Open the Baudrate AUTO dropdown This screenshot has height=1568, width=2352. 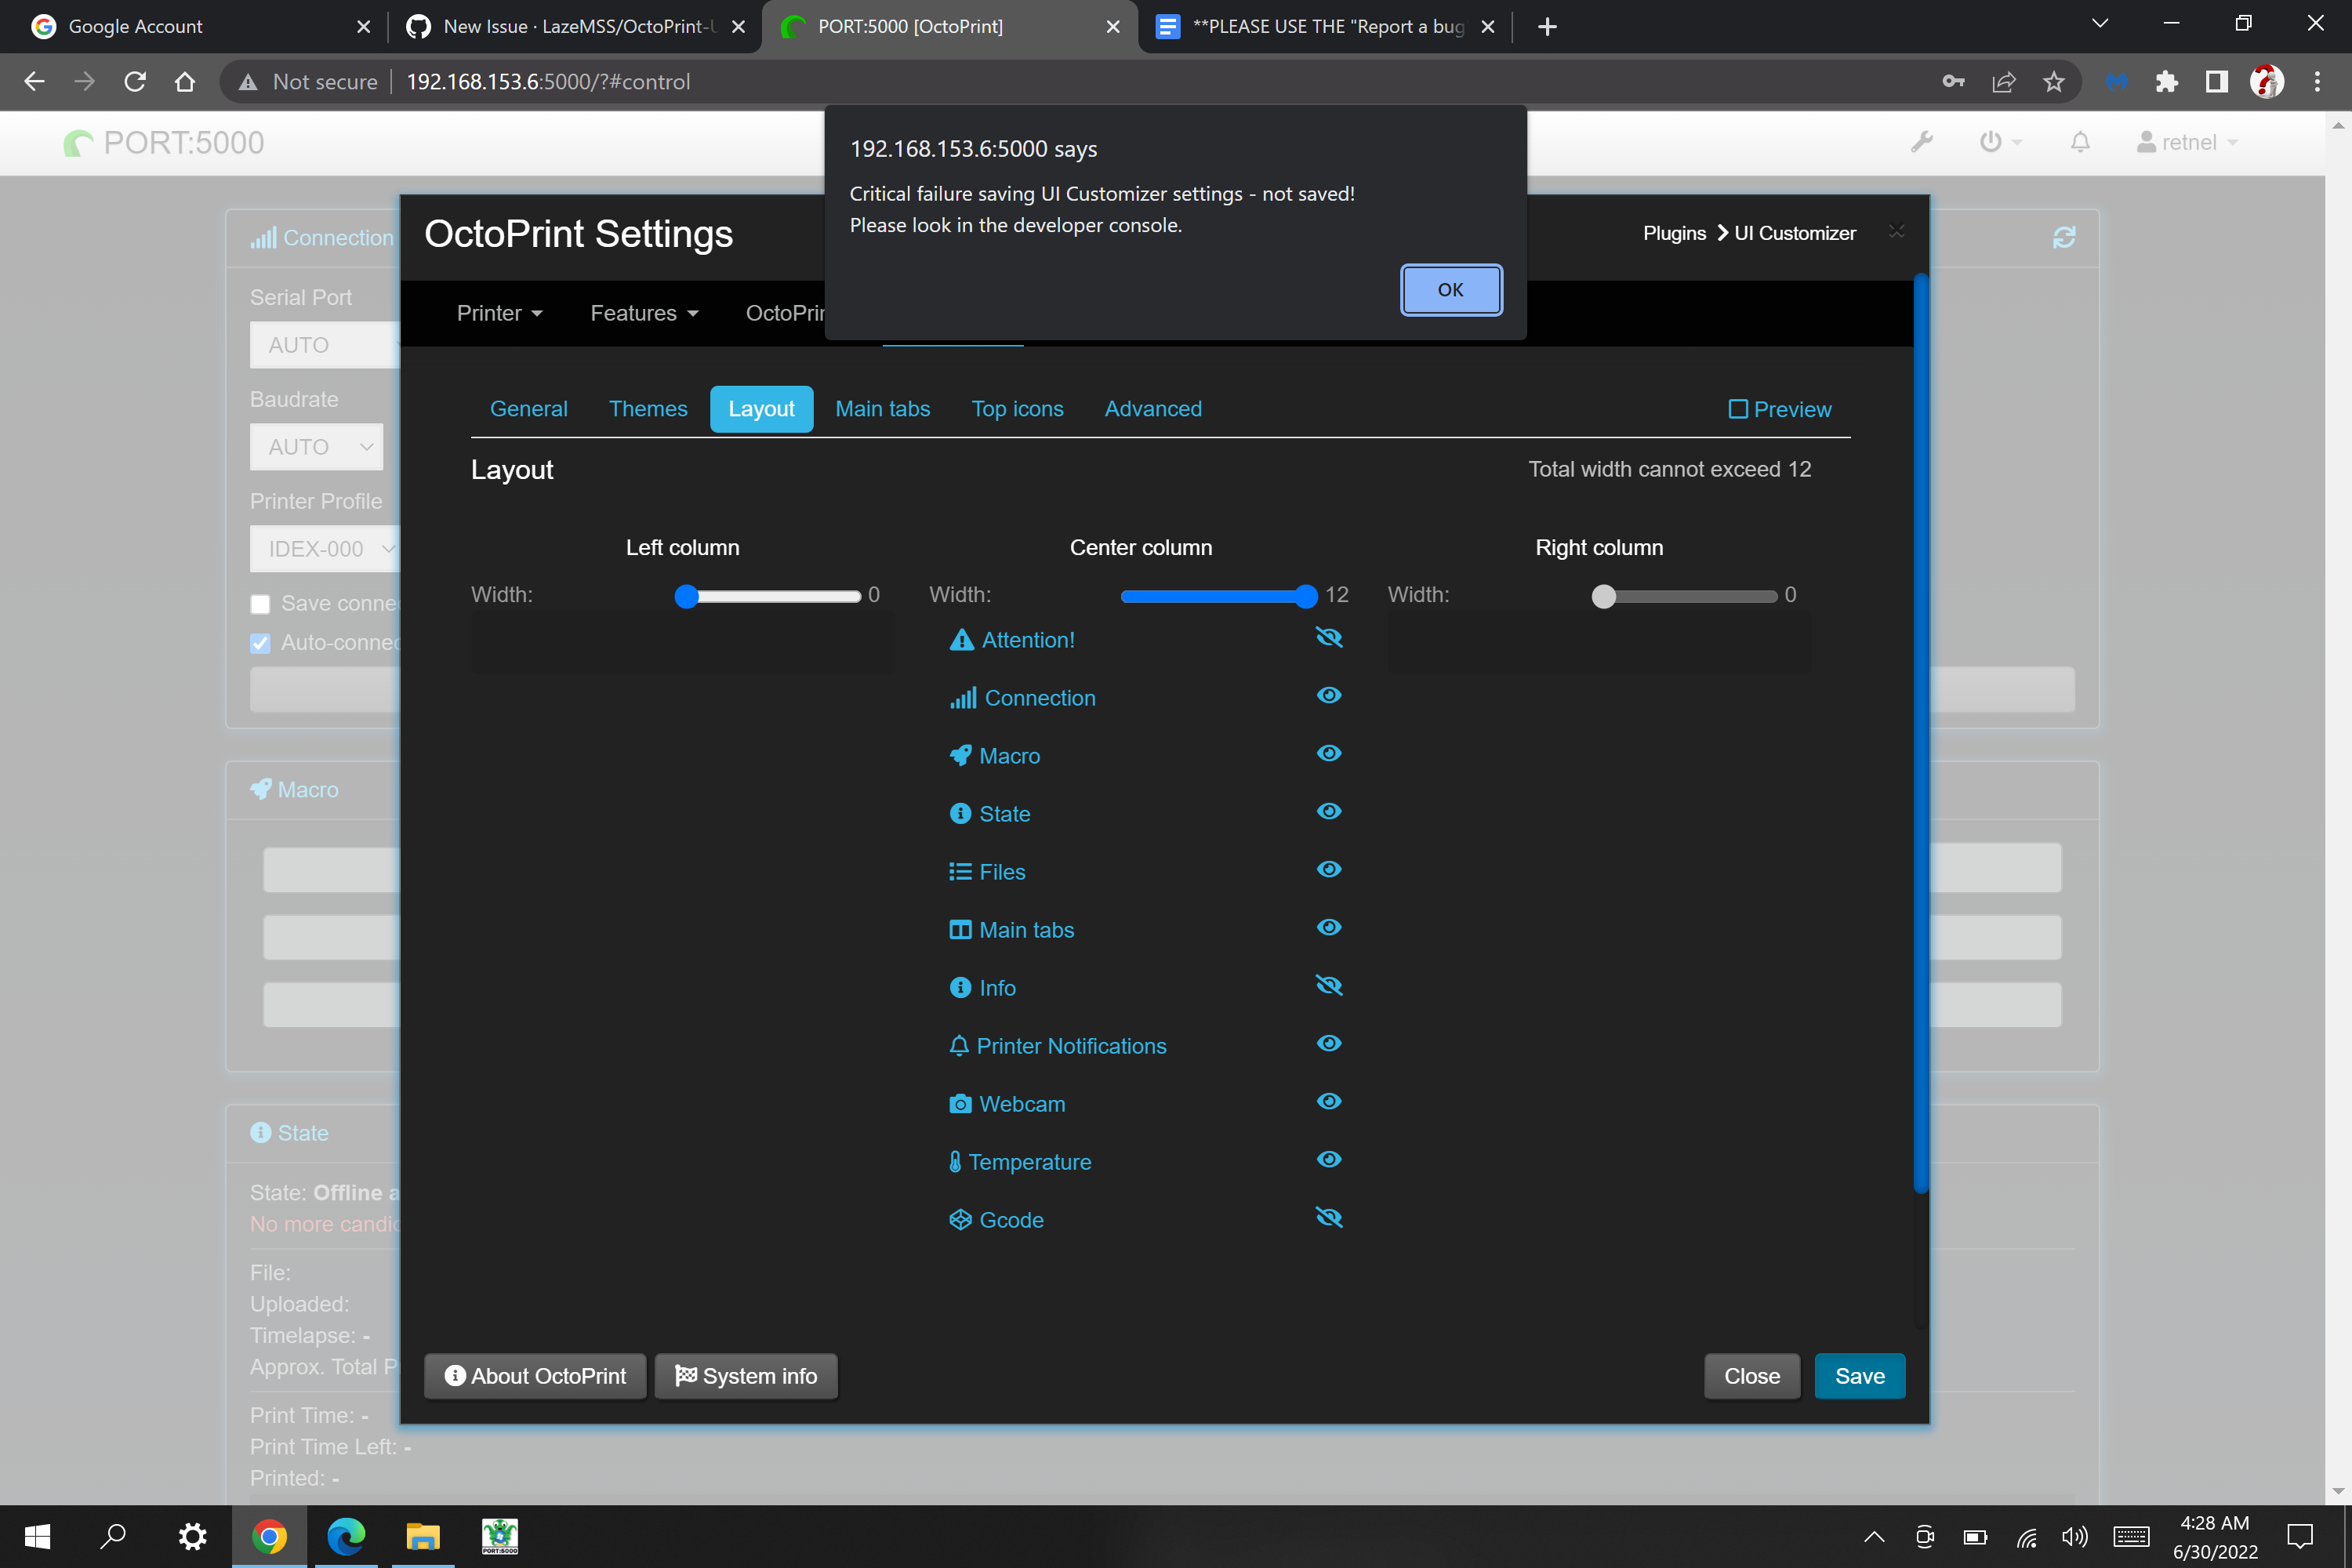(316, 447)
